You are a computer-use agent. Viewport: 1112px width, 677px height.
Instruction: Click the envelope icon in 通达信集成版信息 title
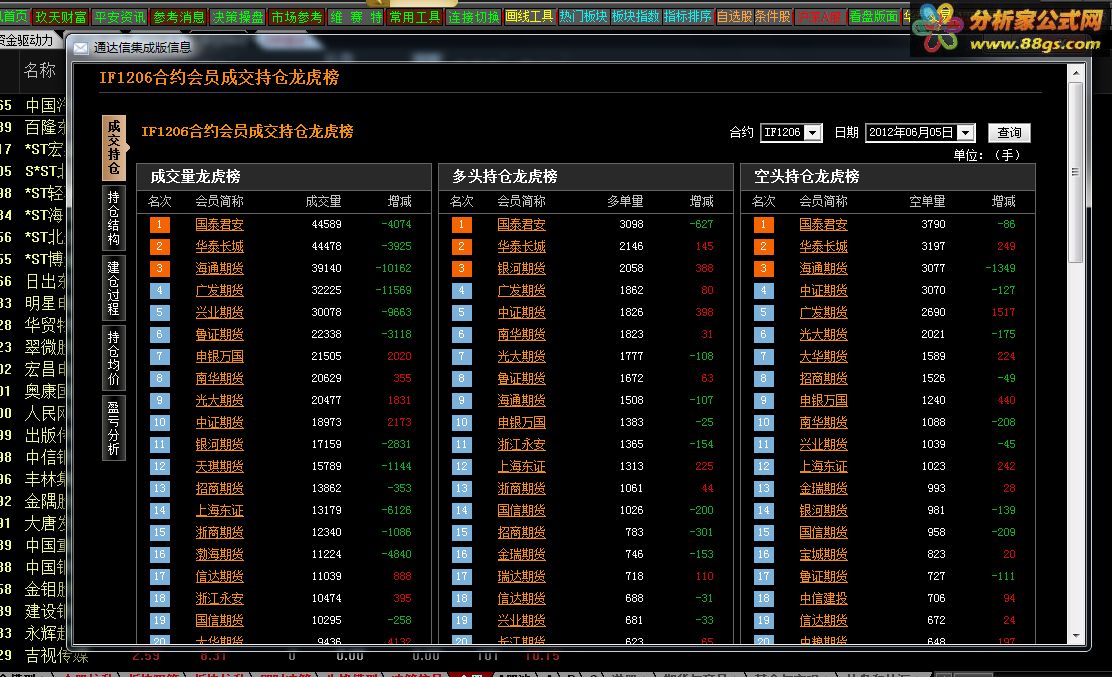tap(81, 47)
